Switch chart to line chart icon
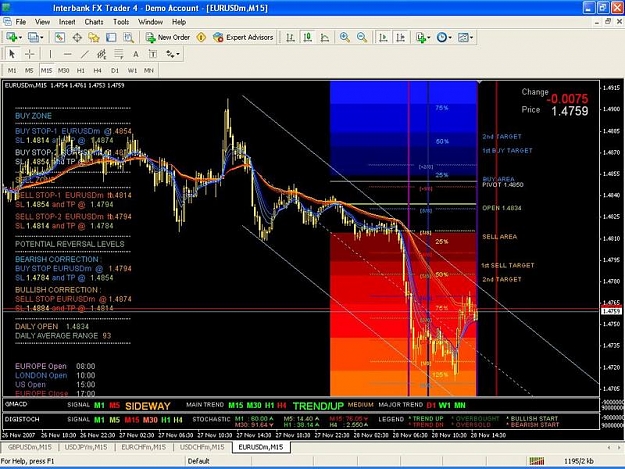The image size is (625, 469). click(325, 37)
